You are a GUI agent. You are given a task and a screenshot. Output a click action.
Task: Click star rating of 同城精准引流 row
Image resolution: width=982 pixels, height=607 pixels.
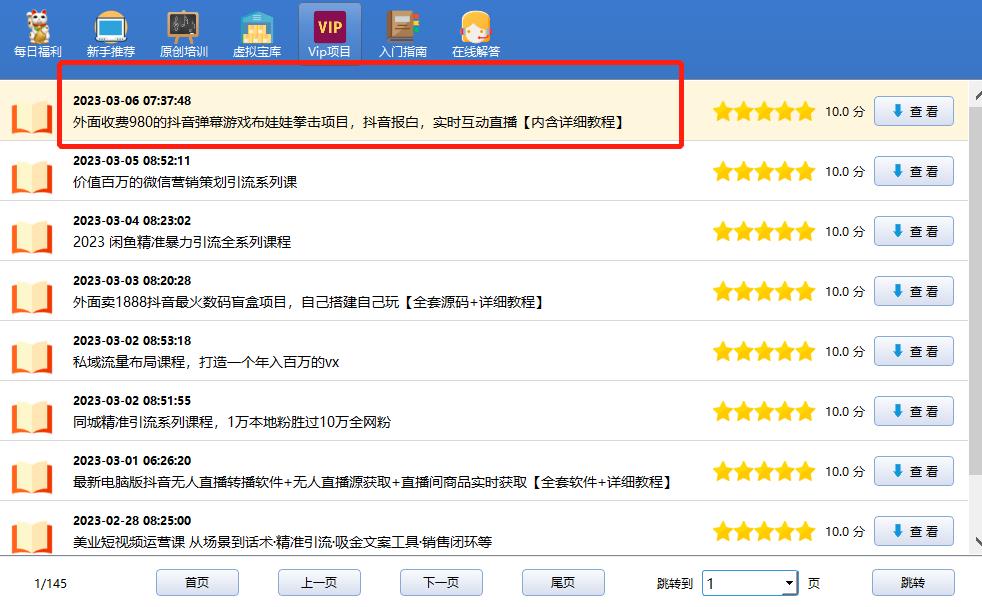(x=763, y=412)
